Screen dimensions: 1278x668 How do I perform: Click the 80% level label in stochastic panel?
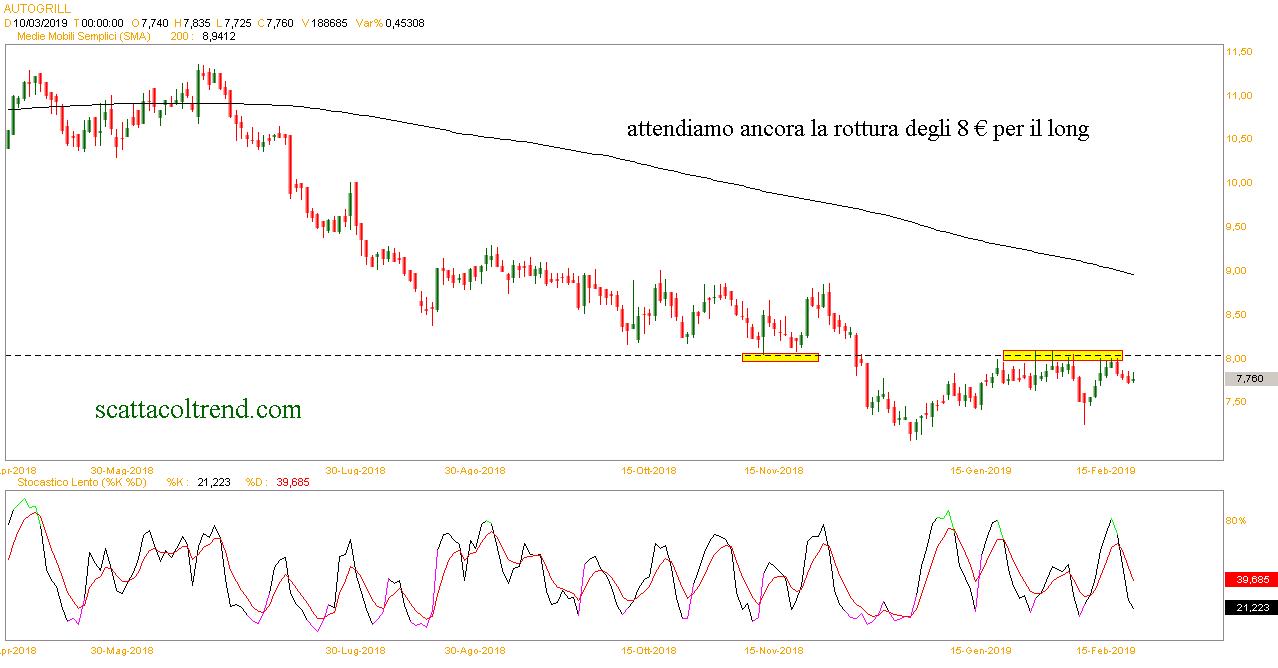[x=1236, y=520]
